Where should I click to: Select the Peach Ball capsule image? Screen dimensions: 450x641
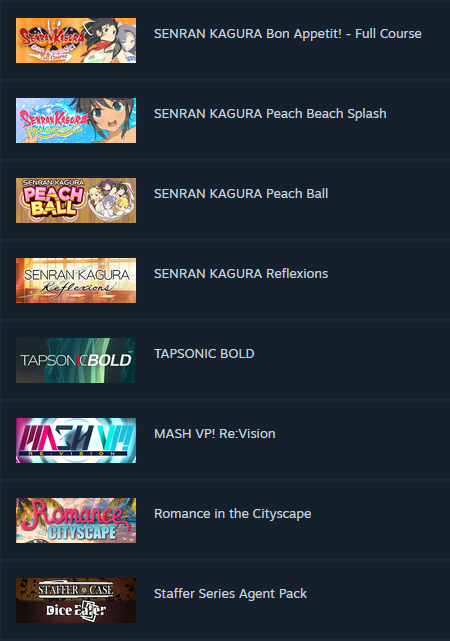pos(76,200)
